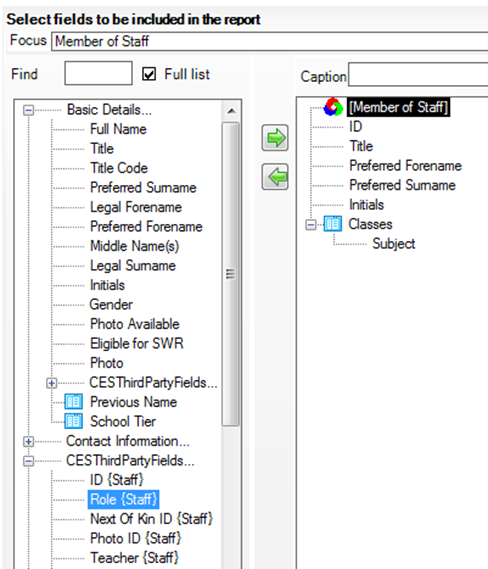Click inside the Find text box
Viewport: 488px width, 569px height.
pyautogui.click(x=98, y=73)
